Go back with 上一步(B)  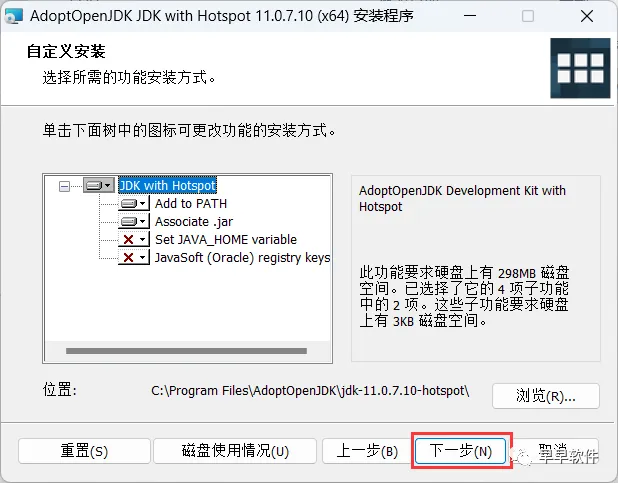pyautogui.click(x=367, y=451)
